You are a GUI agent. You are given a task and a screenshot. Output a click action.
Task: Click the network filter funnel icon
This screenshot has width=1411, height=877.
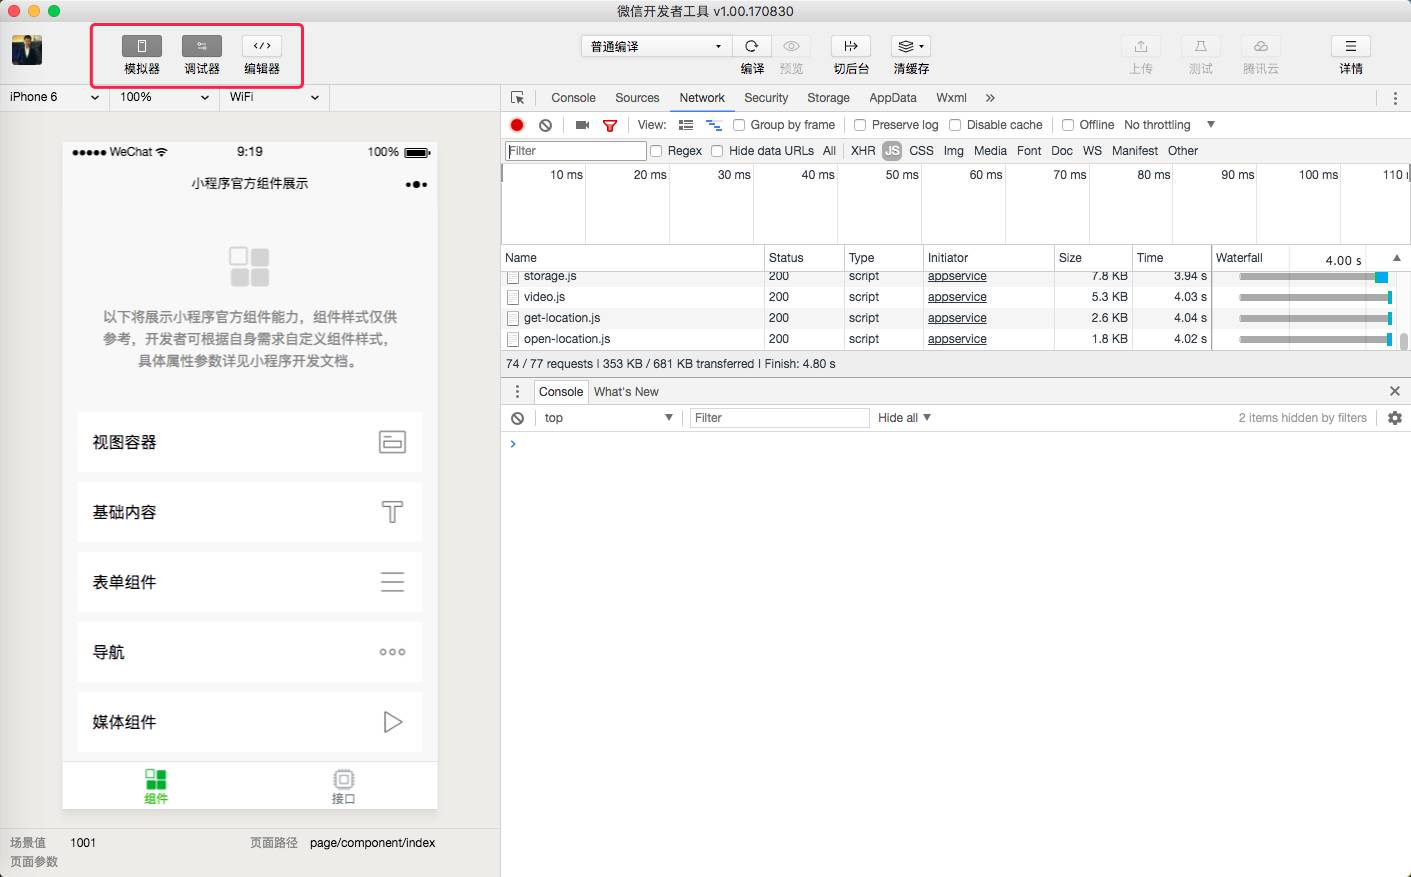pyautogui.click(x=610, y=125)
